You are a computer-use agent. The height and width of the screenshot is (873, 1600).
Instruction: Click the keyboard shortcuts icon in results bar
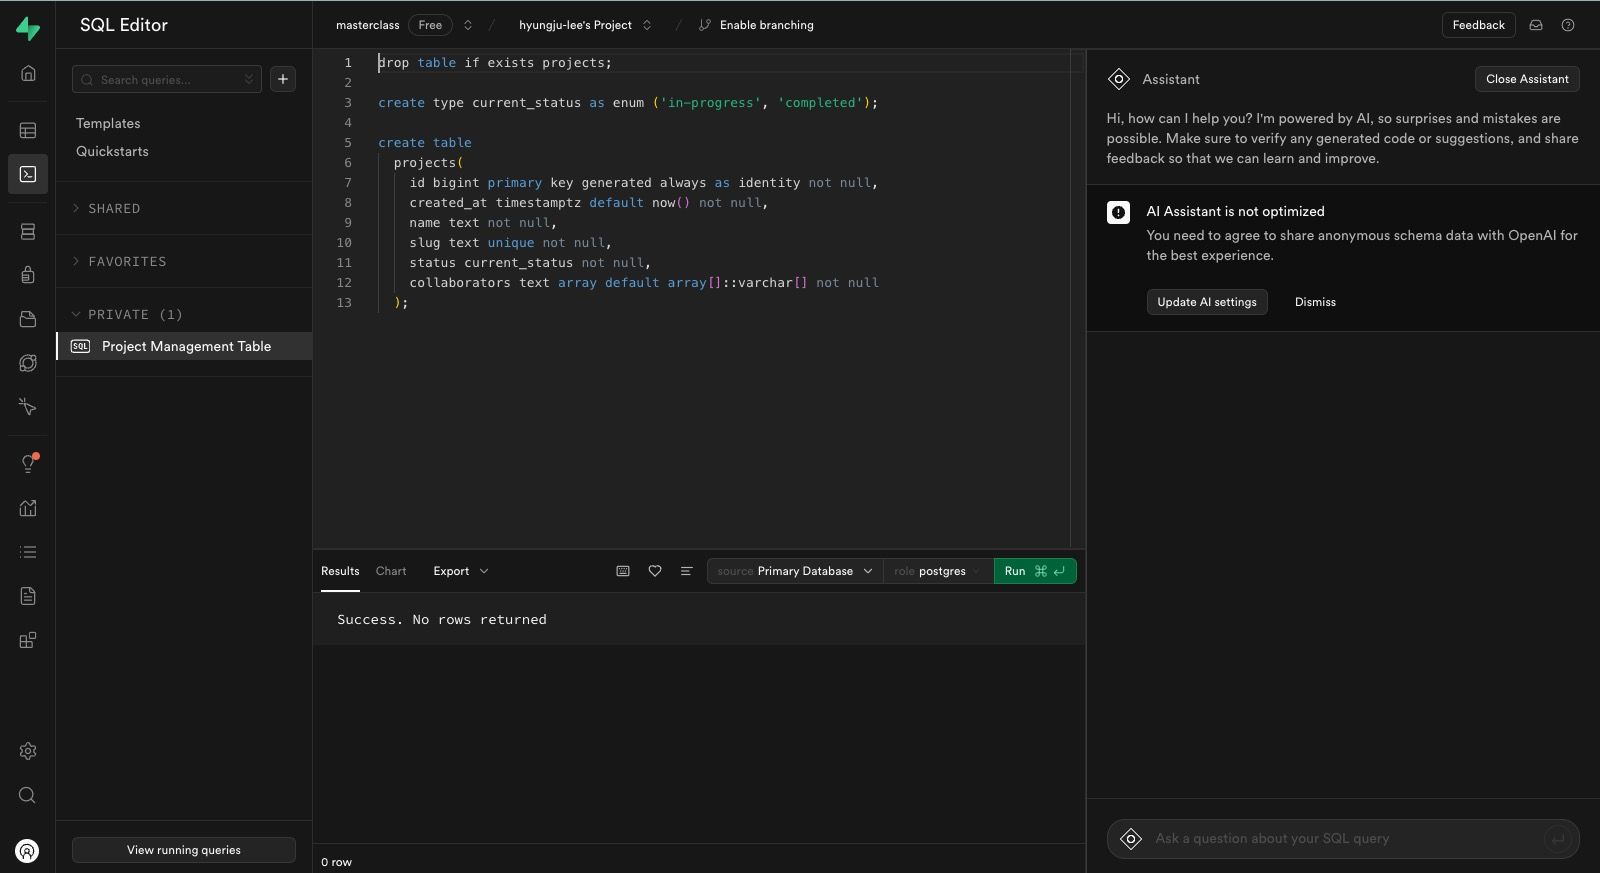(x=623, y=571)
